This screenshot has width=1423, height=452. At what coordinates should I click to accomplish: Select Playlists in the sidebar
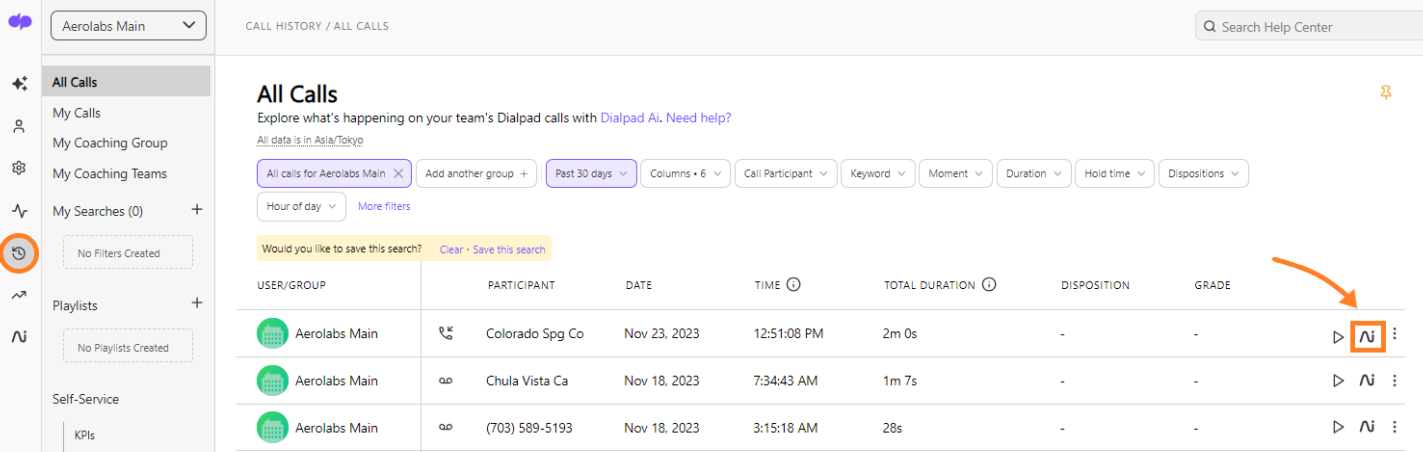(x=75, y=305)
